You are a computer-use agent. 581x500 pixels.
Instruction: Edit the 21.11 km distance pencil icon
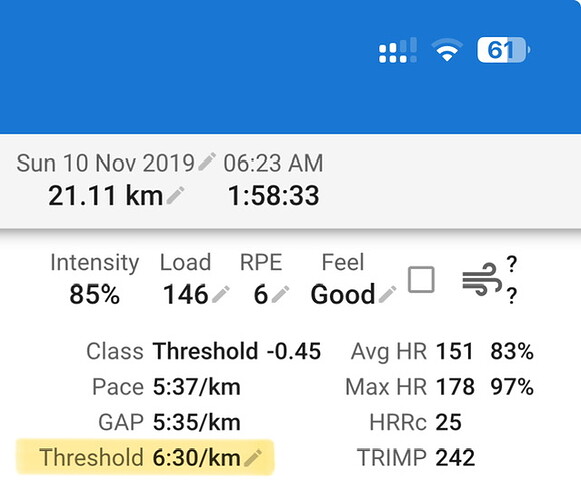(x=175, y=195)
